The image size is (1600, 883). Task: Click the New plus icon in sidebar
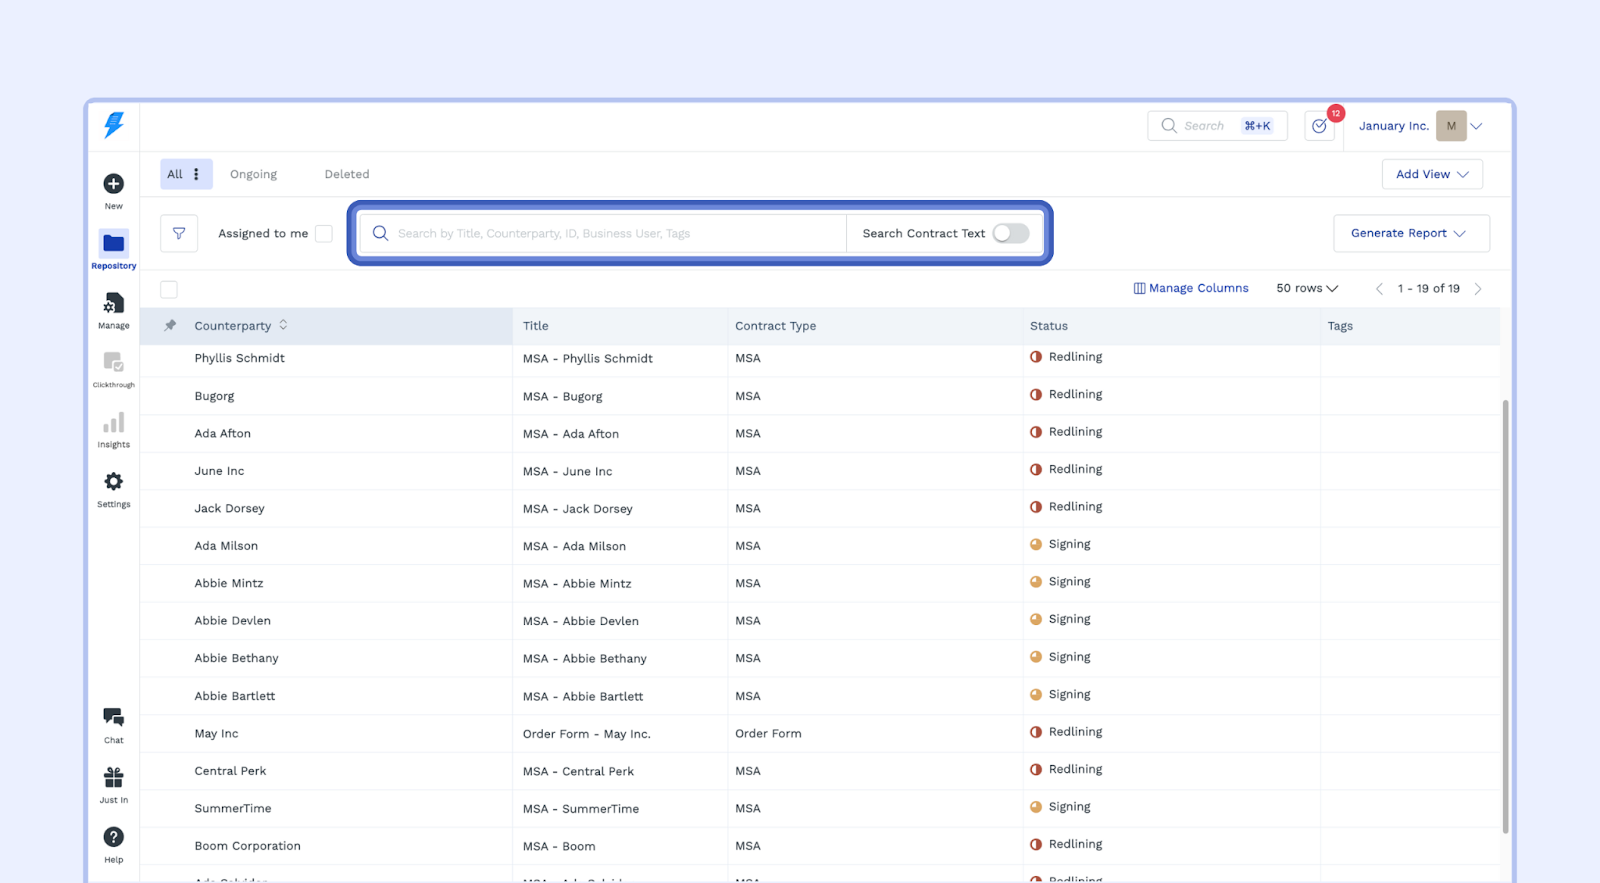click(114, 184)
